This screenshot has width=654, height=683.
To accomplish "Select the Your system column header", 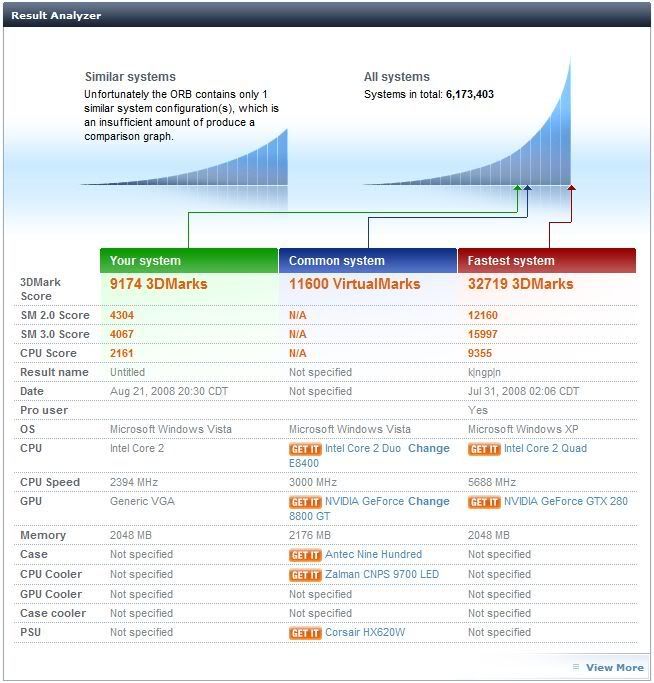I will click(x=189, y=260).
